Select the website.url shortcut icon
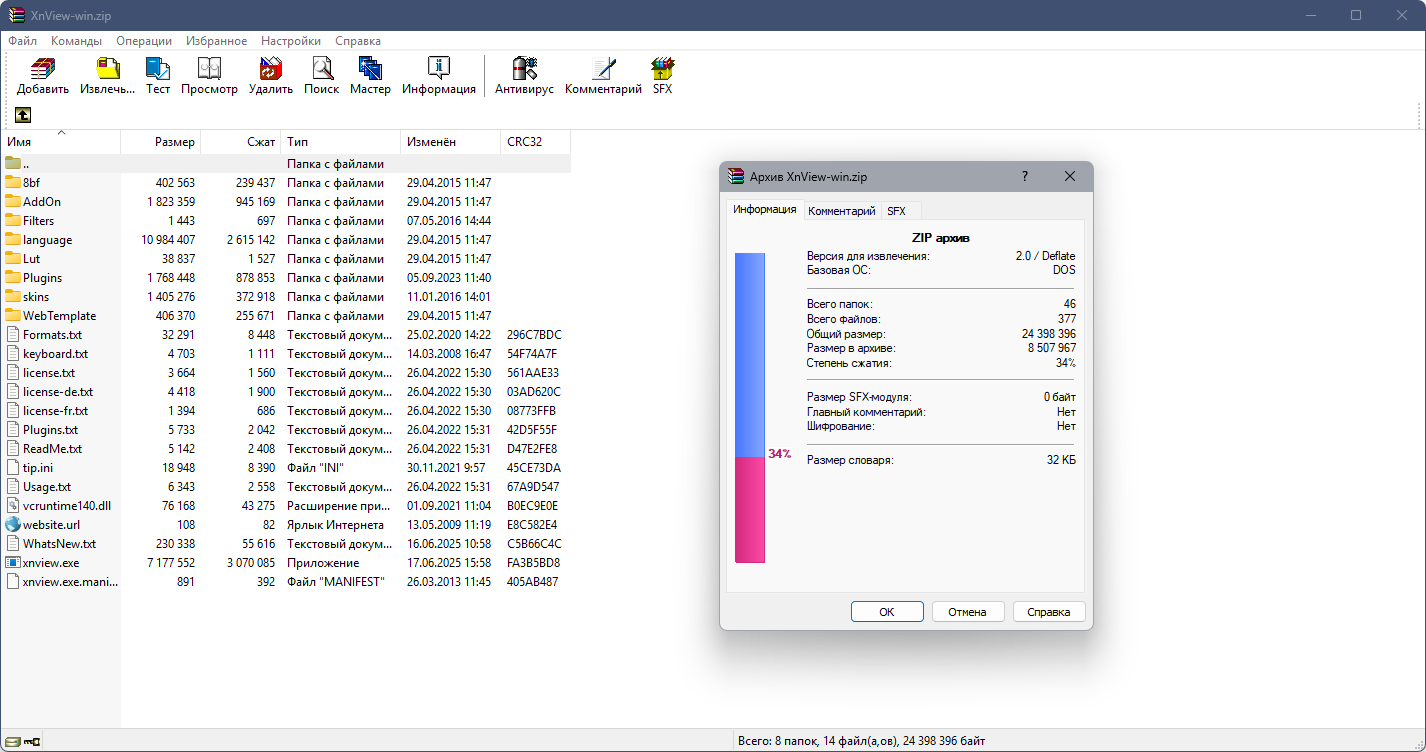 tap(13, 525)
